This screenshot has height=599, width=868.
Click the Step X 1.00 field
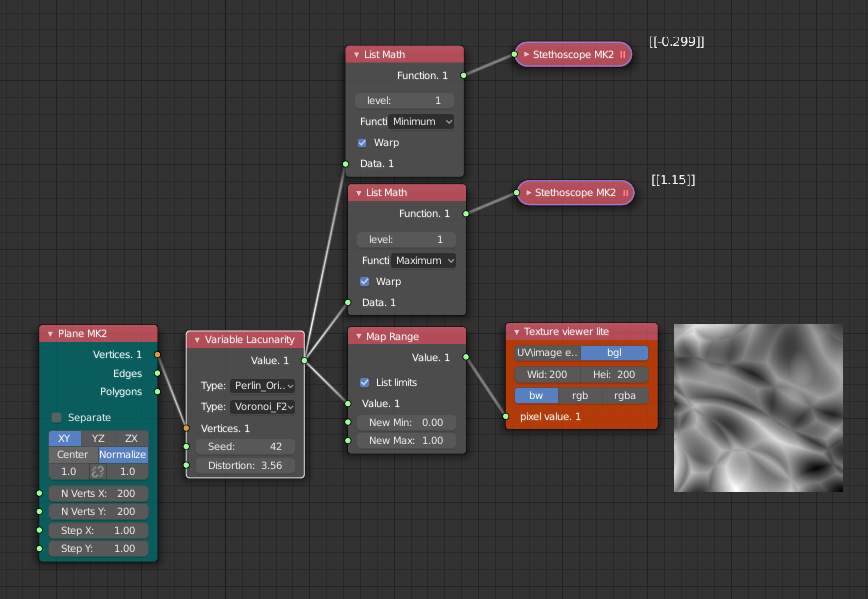coord(99,530)
